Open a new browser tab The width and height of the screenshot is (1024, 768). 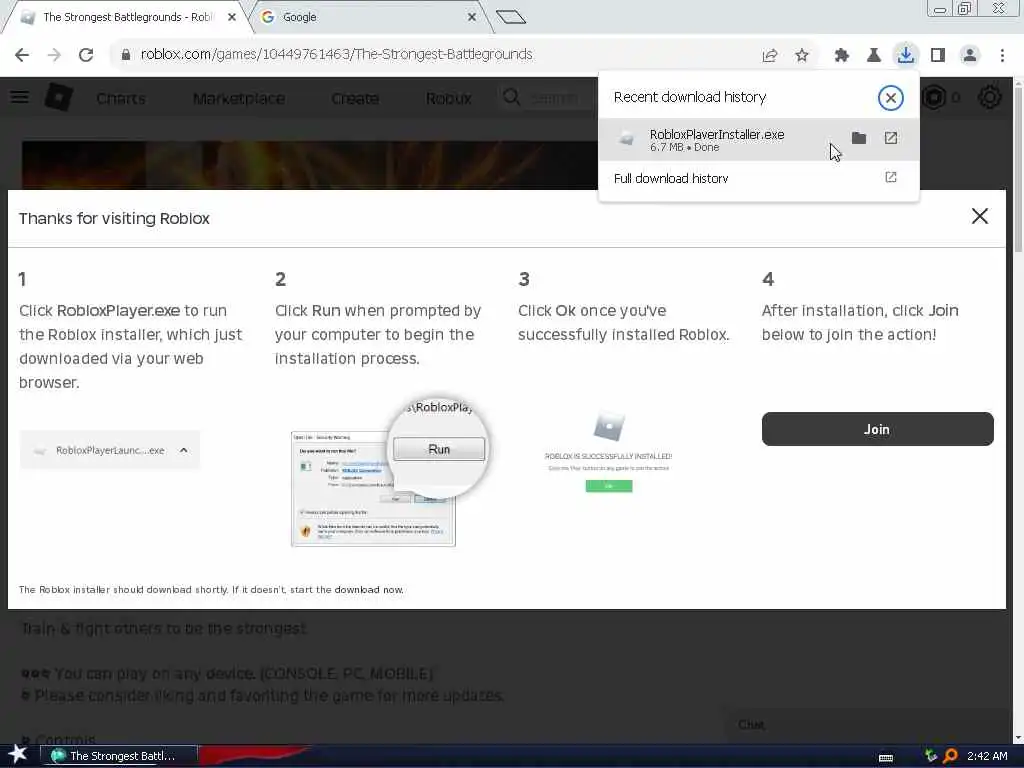point(511,17)
